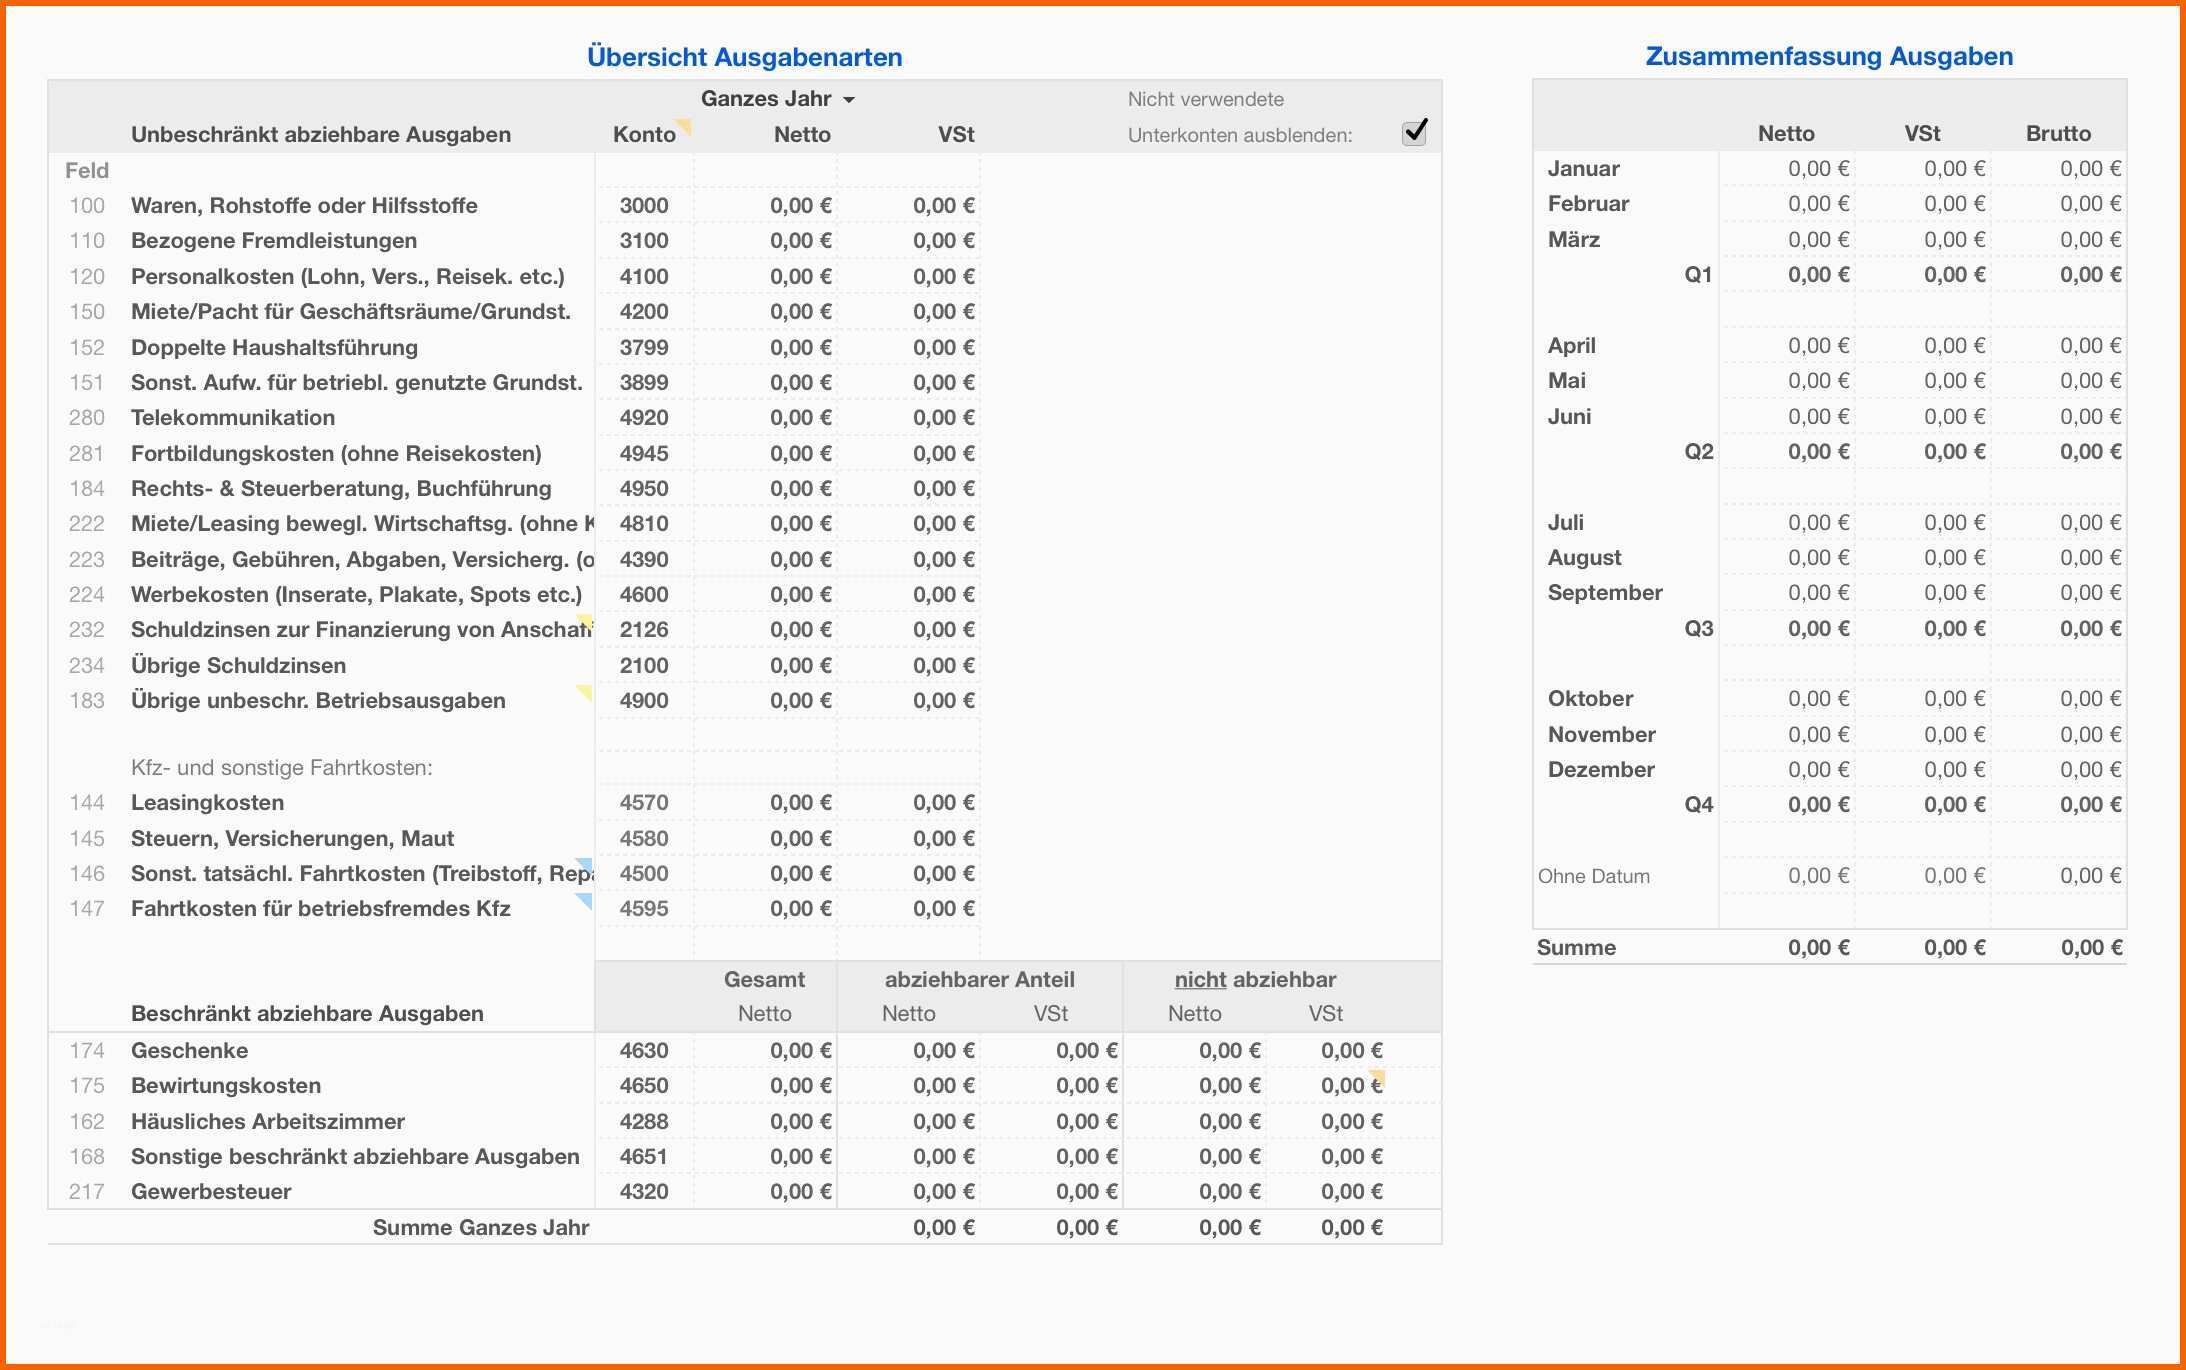Select the Q1 Brutto total cell
Screen dimensions: 2186x1370
2089,275
